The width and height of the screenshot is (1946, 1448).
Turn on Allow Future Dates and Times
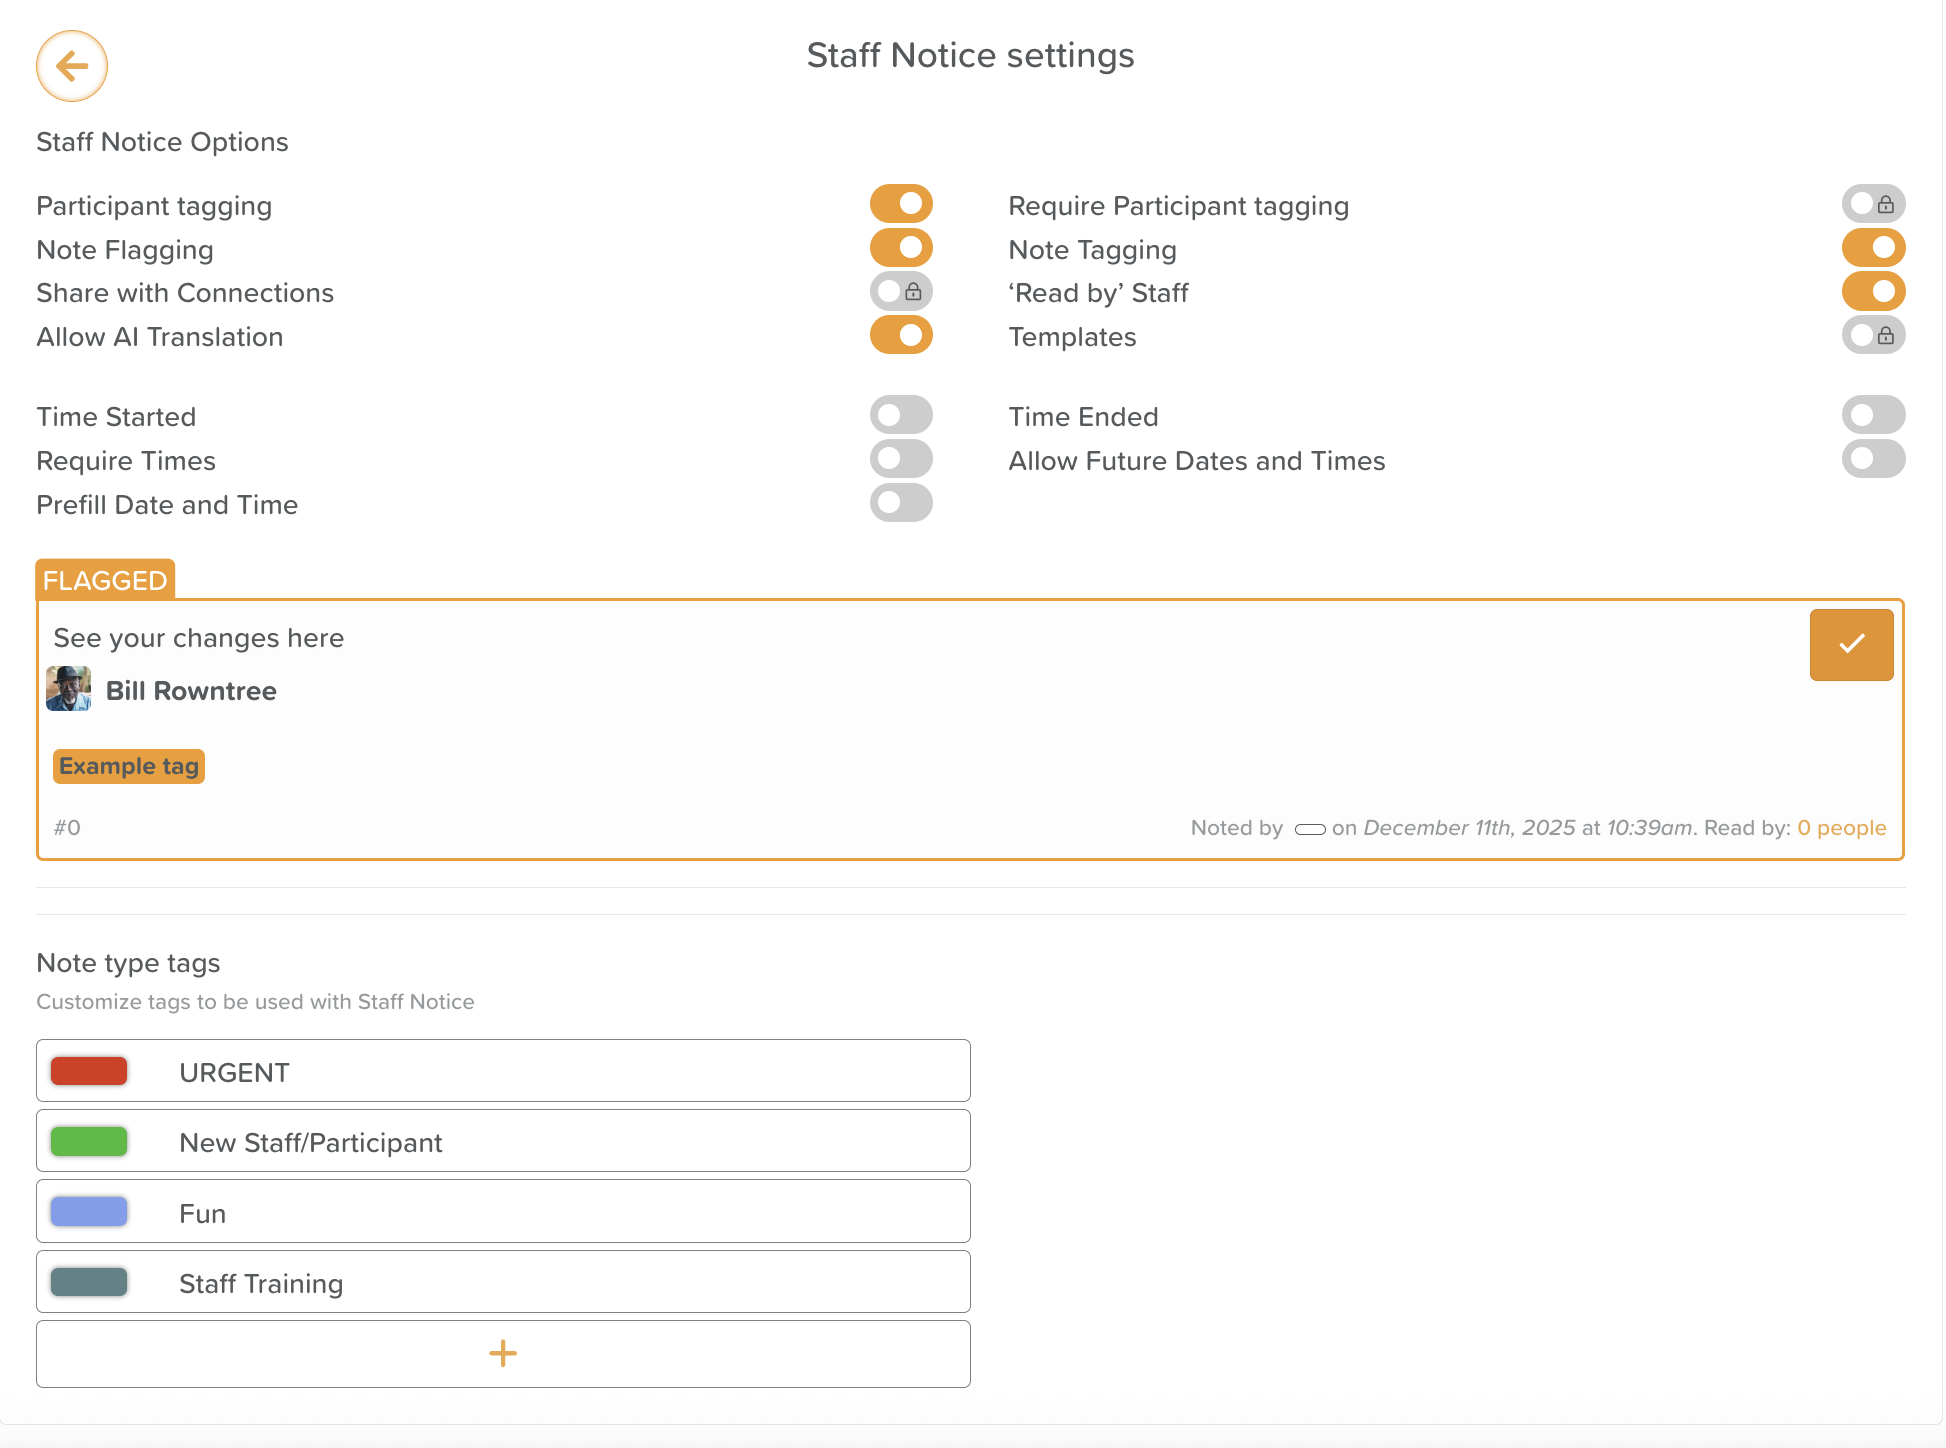coord(1873,459)
